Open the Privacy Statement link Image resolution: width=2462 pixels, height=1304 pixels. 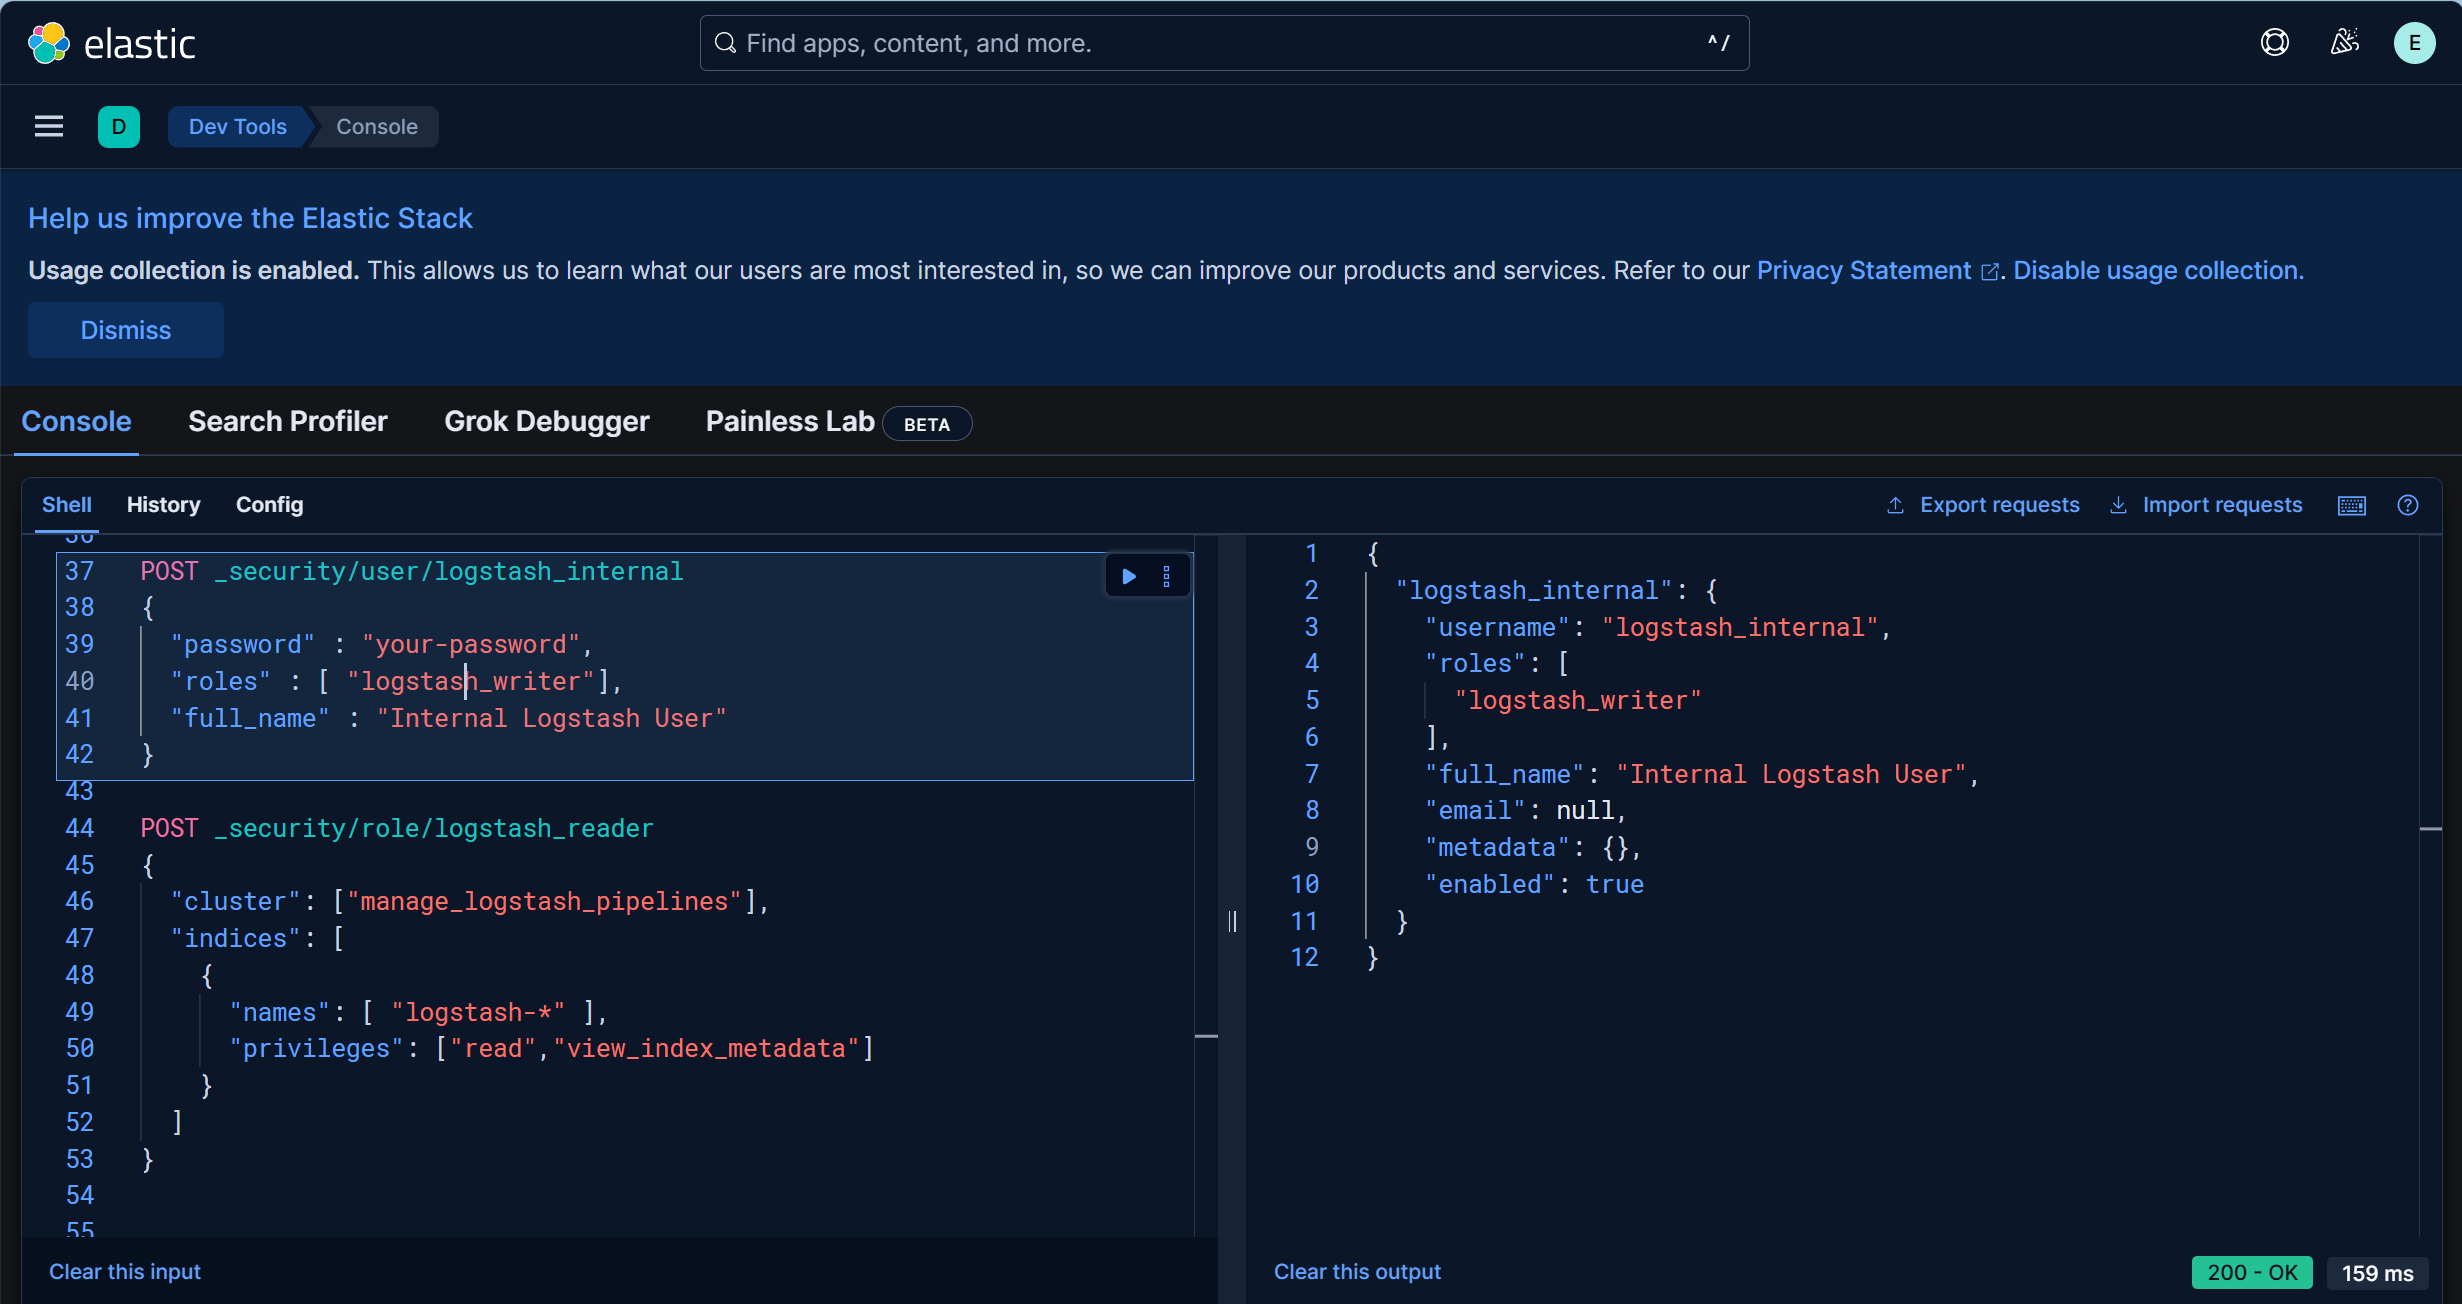pos(1877,271)
